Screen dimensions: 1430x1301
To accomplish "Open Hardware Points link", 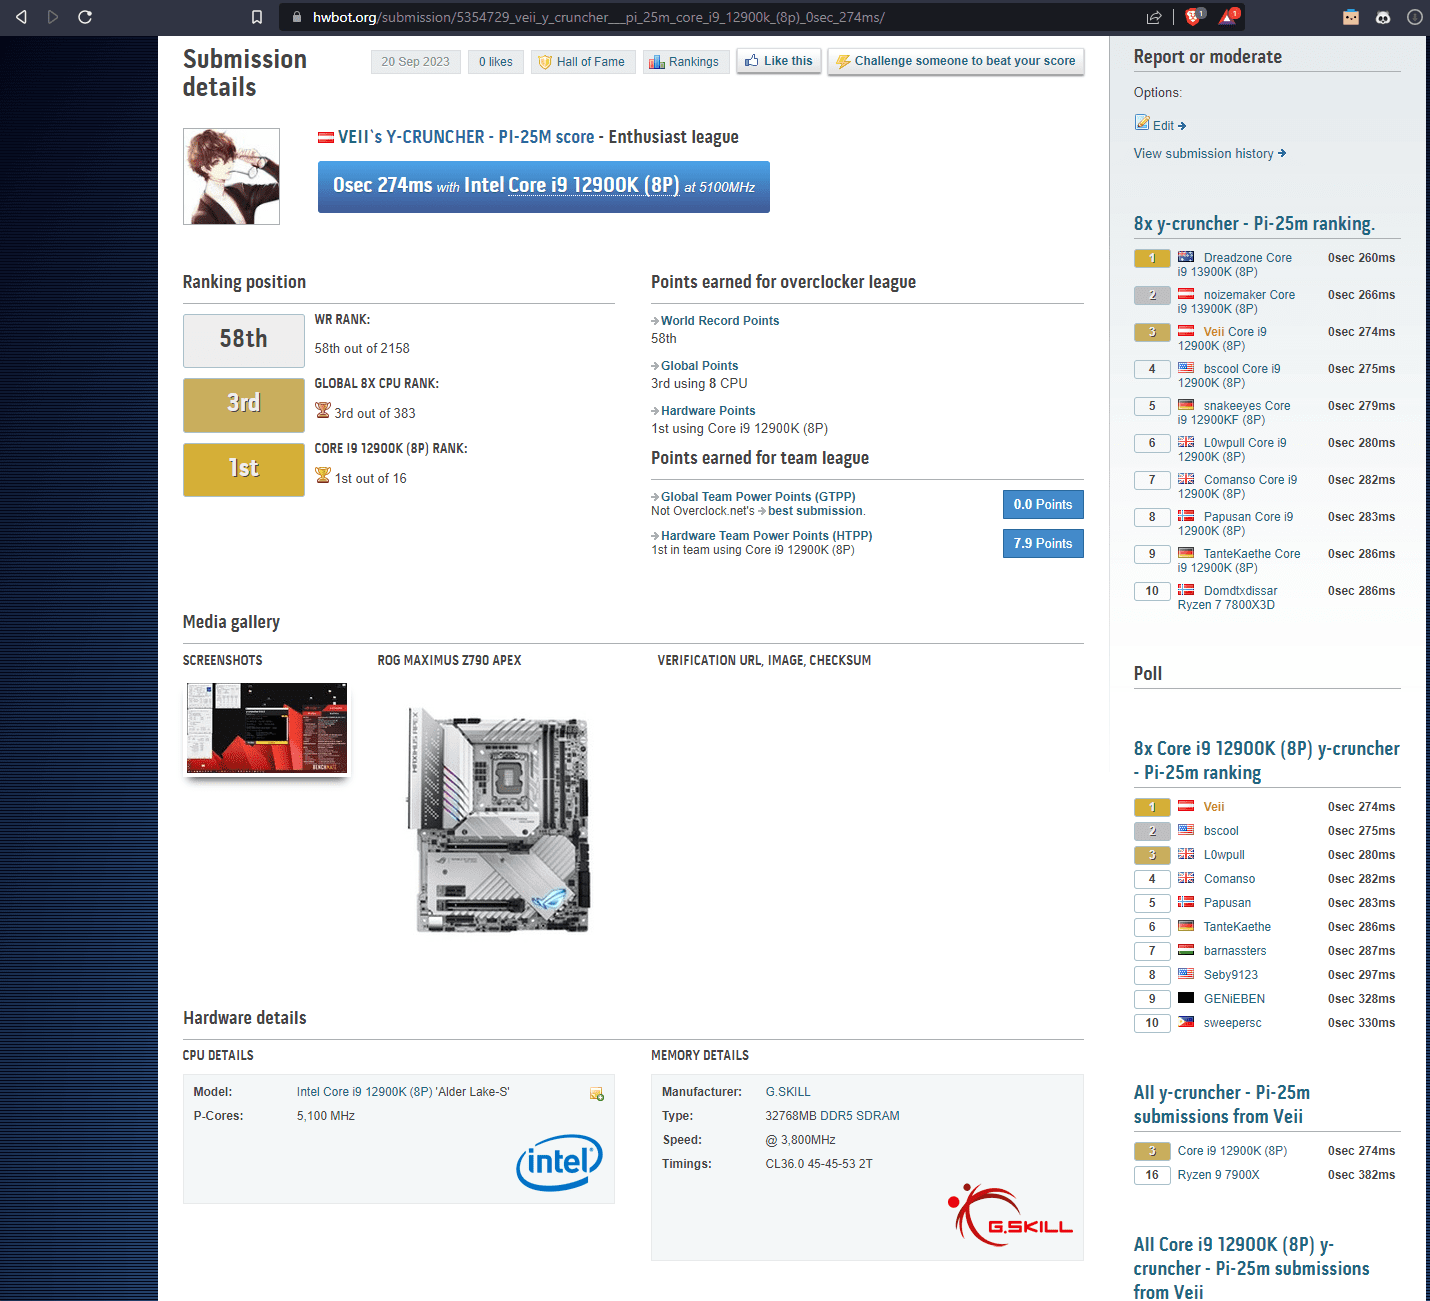I will point(708,411).
